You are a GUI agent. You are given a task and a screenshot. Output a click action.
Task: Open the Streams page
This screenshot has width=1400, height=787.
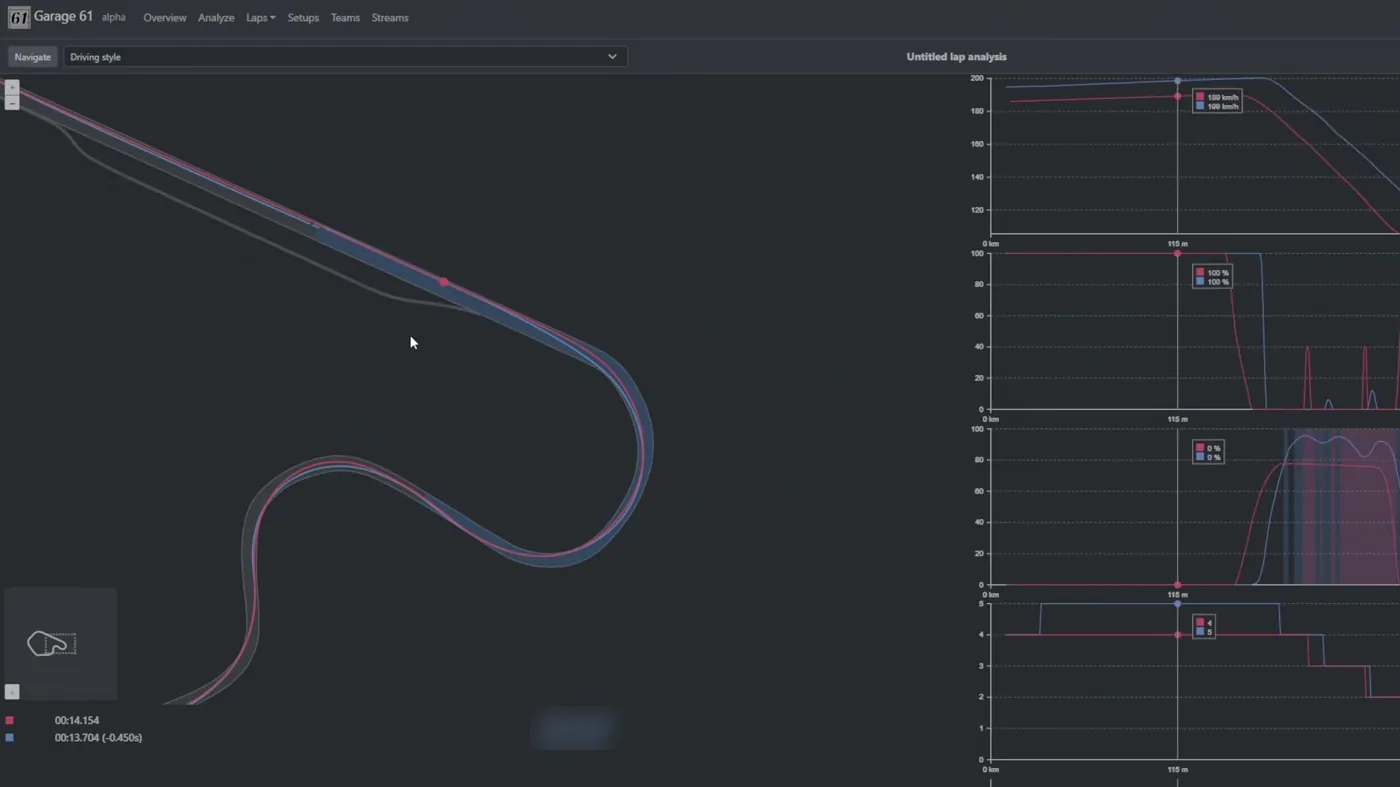390,18
